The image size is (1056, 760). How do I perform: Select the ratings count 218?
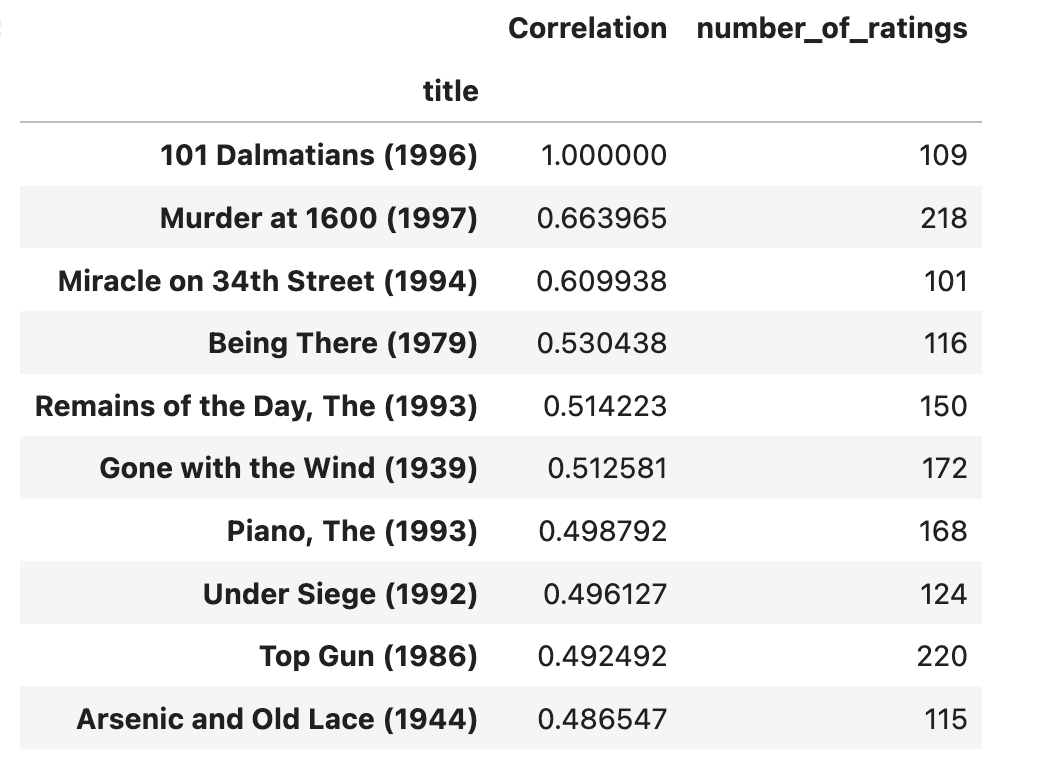coord(944,218)
